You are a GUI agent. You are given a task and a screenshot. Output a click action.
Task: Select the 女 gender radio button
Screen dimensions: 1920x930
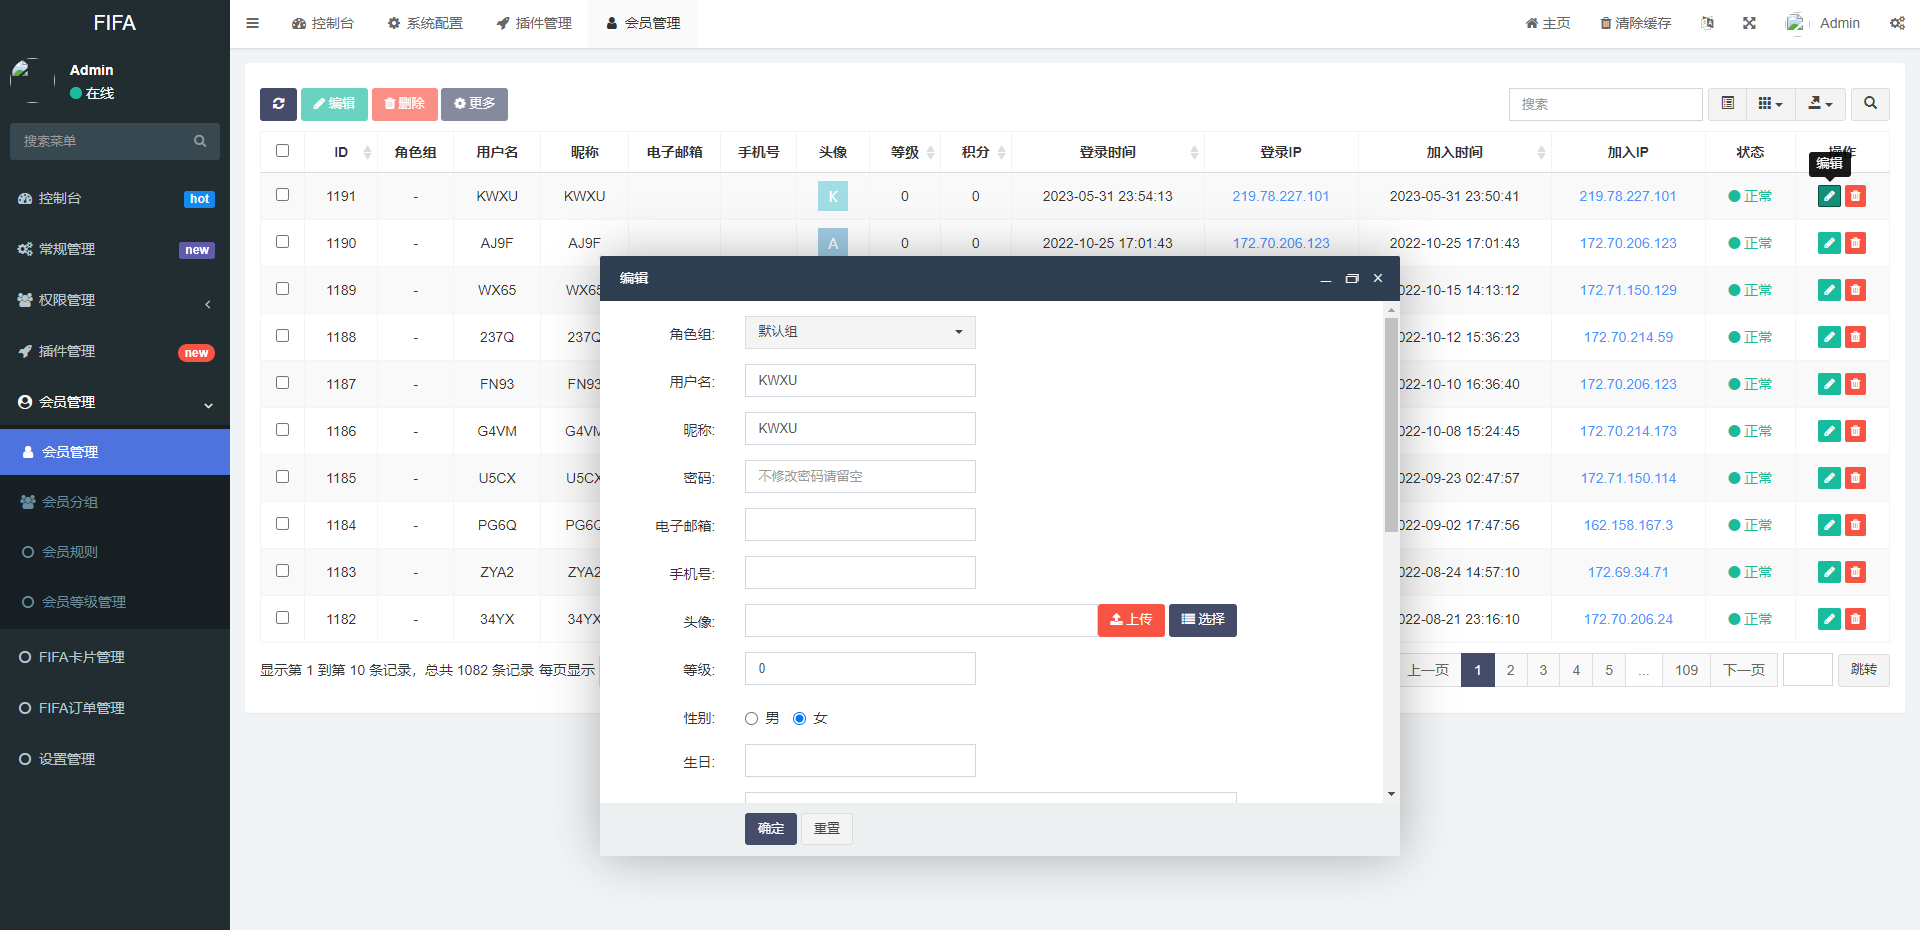click(799, 718)
